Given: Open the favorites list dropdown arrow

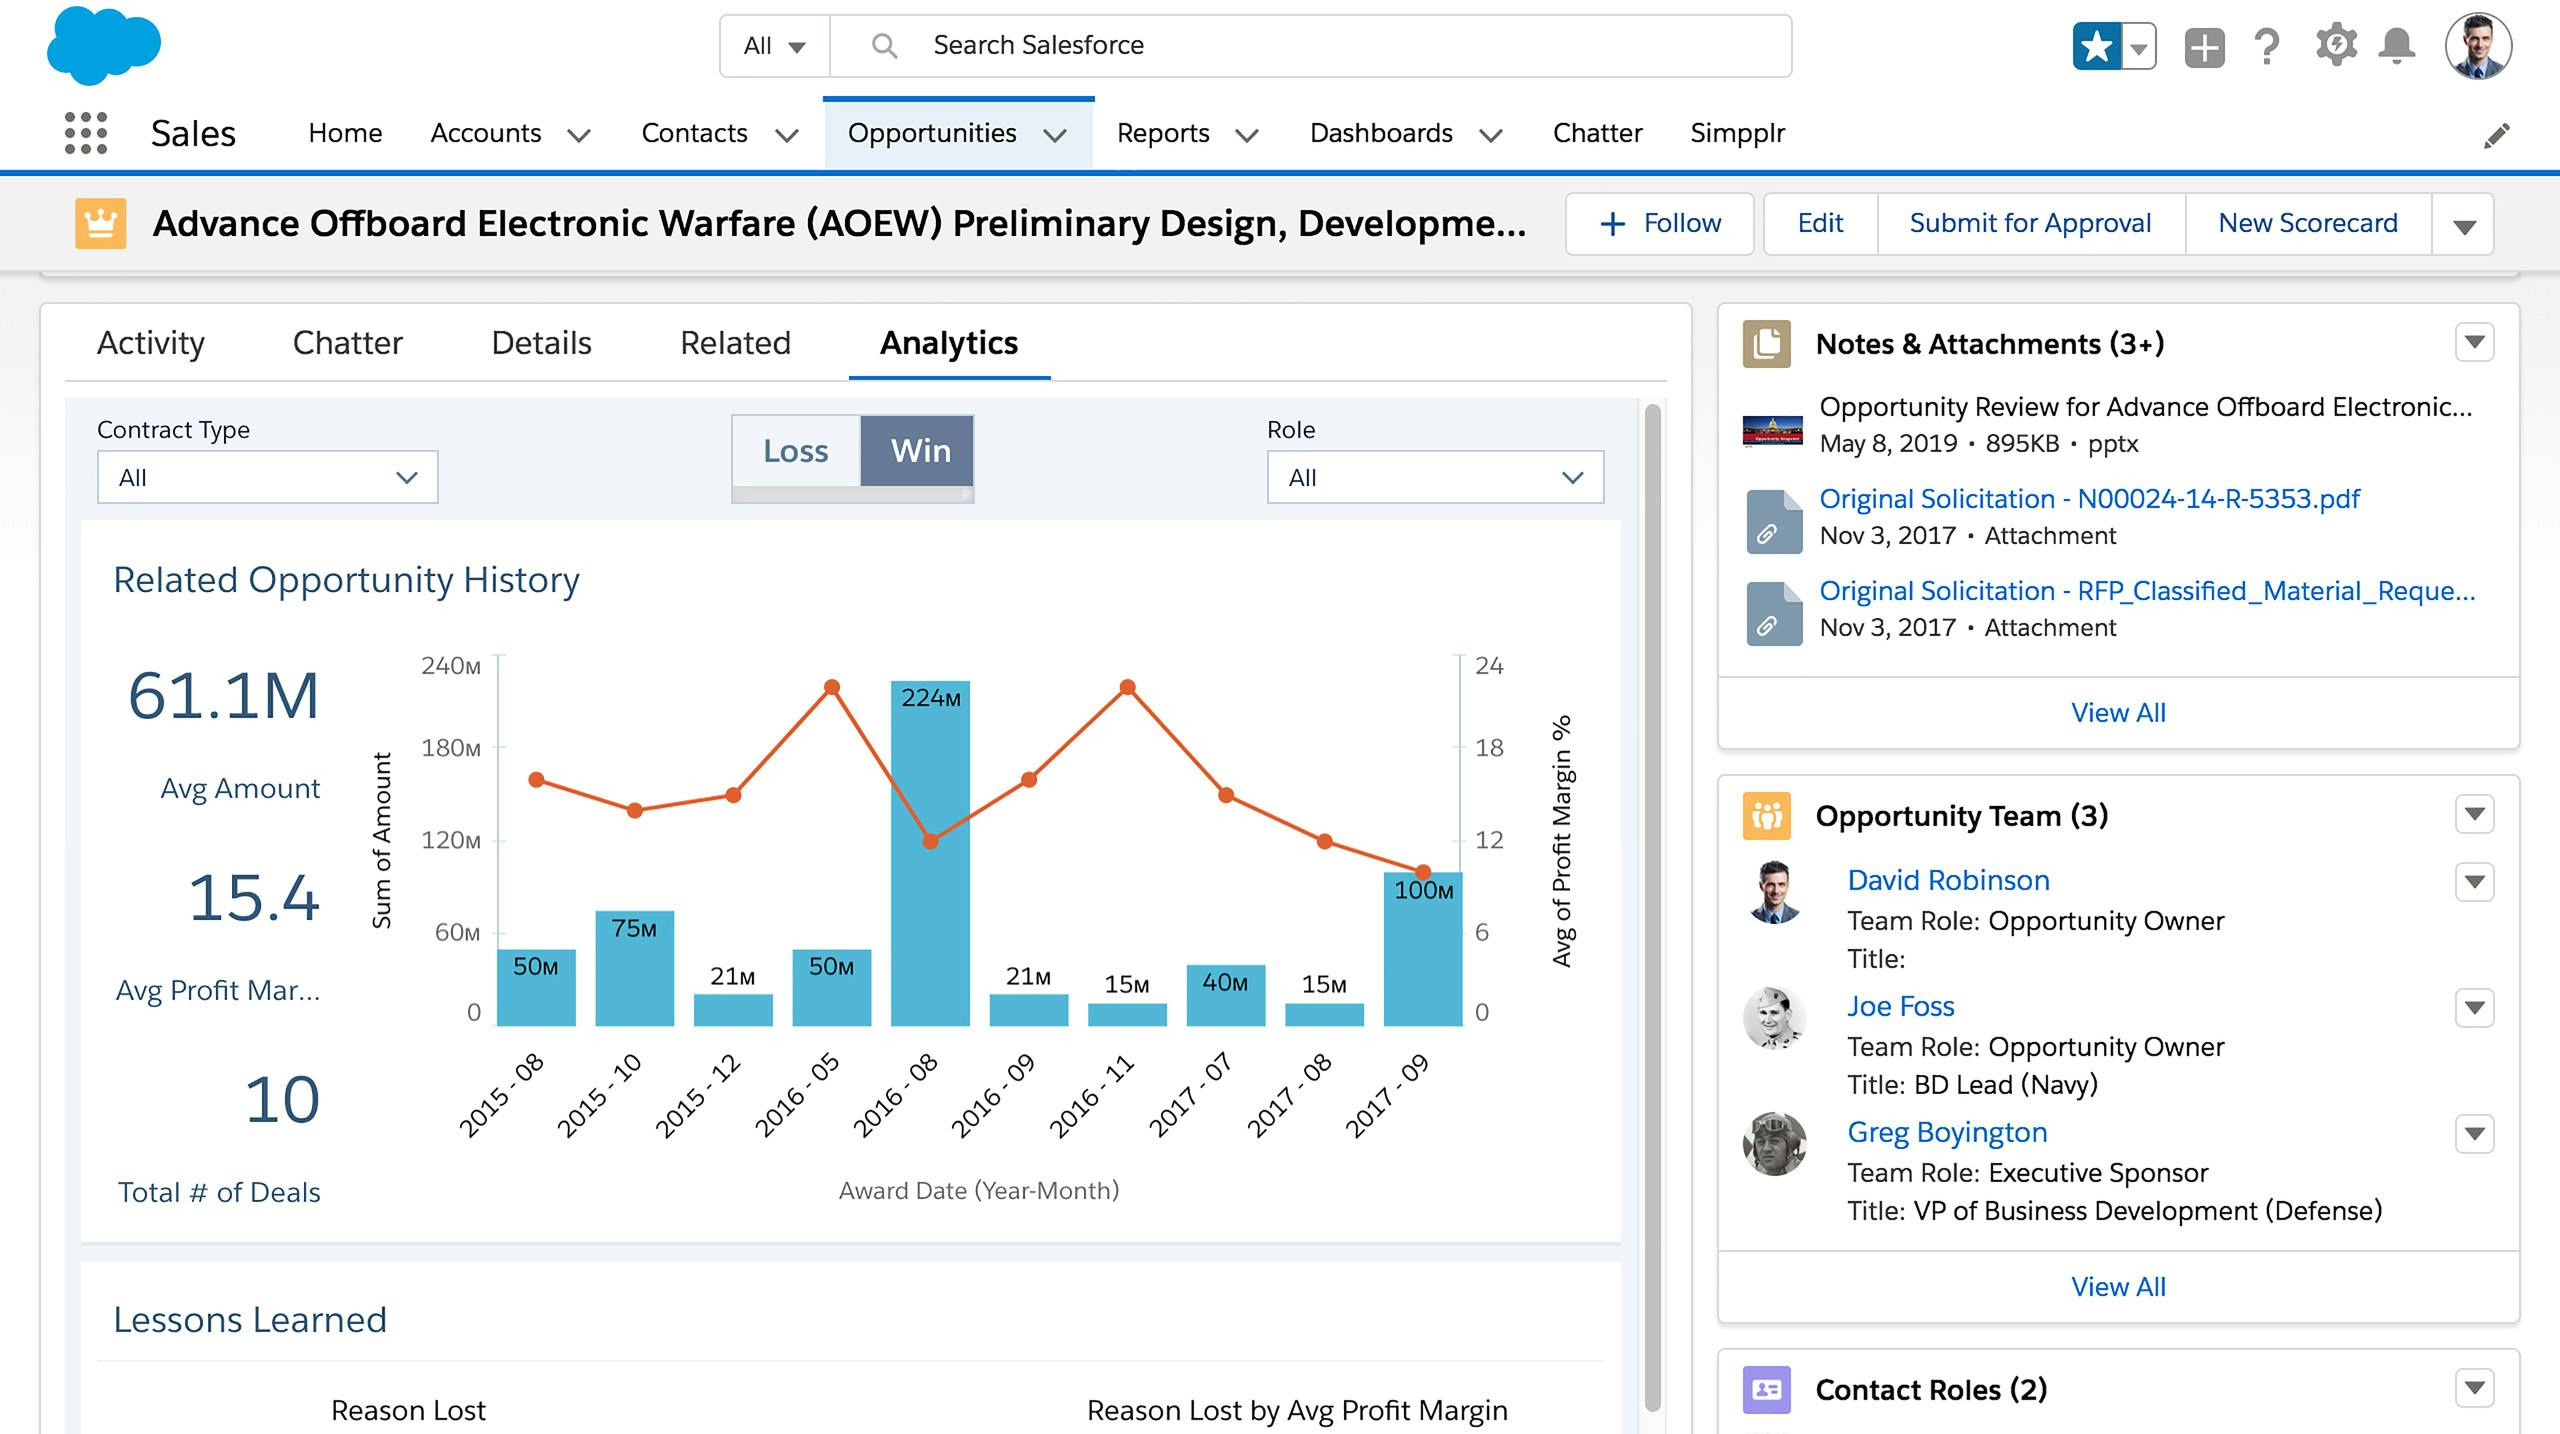Looking at the screenshot, I should pyautogui.click(x=2139, y=47).
